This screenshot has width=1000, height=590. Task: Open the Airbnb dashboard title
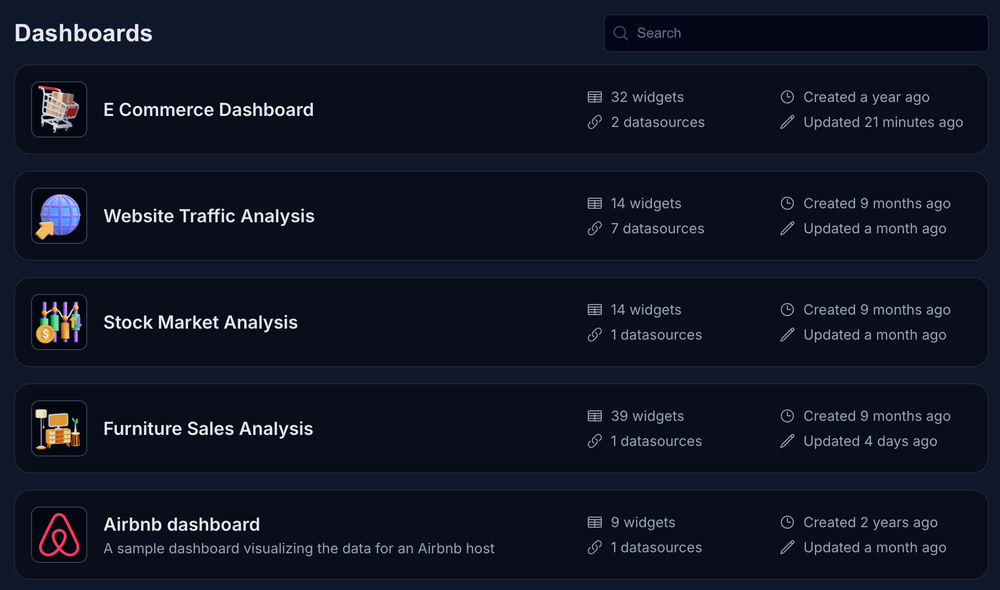click(181, 524)
